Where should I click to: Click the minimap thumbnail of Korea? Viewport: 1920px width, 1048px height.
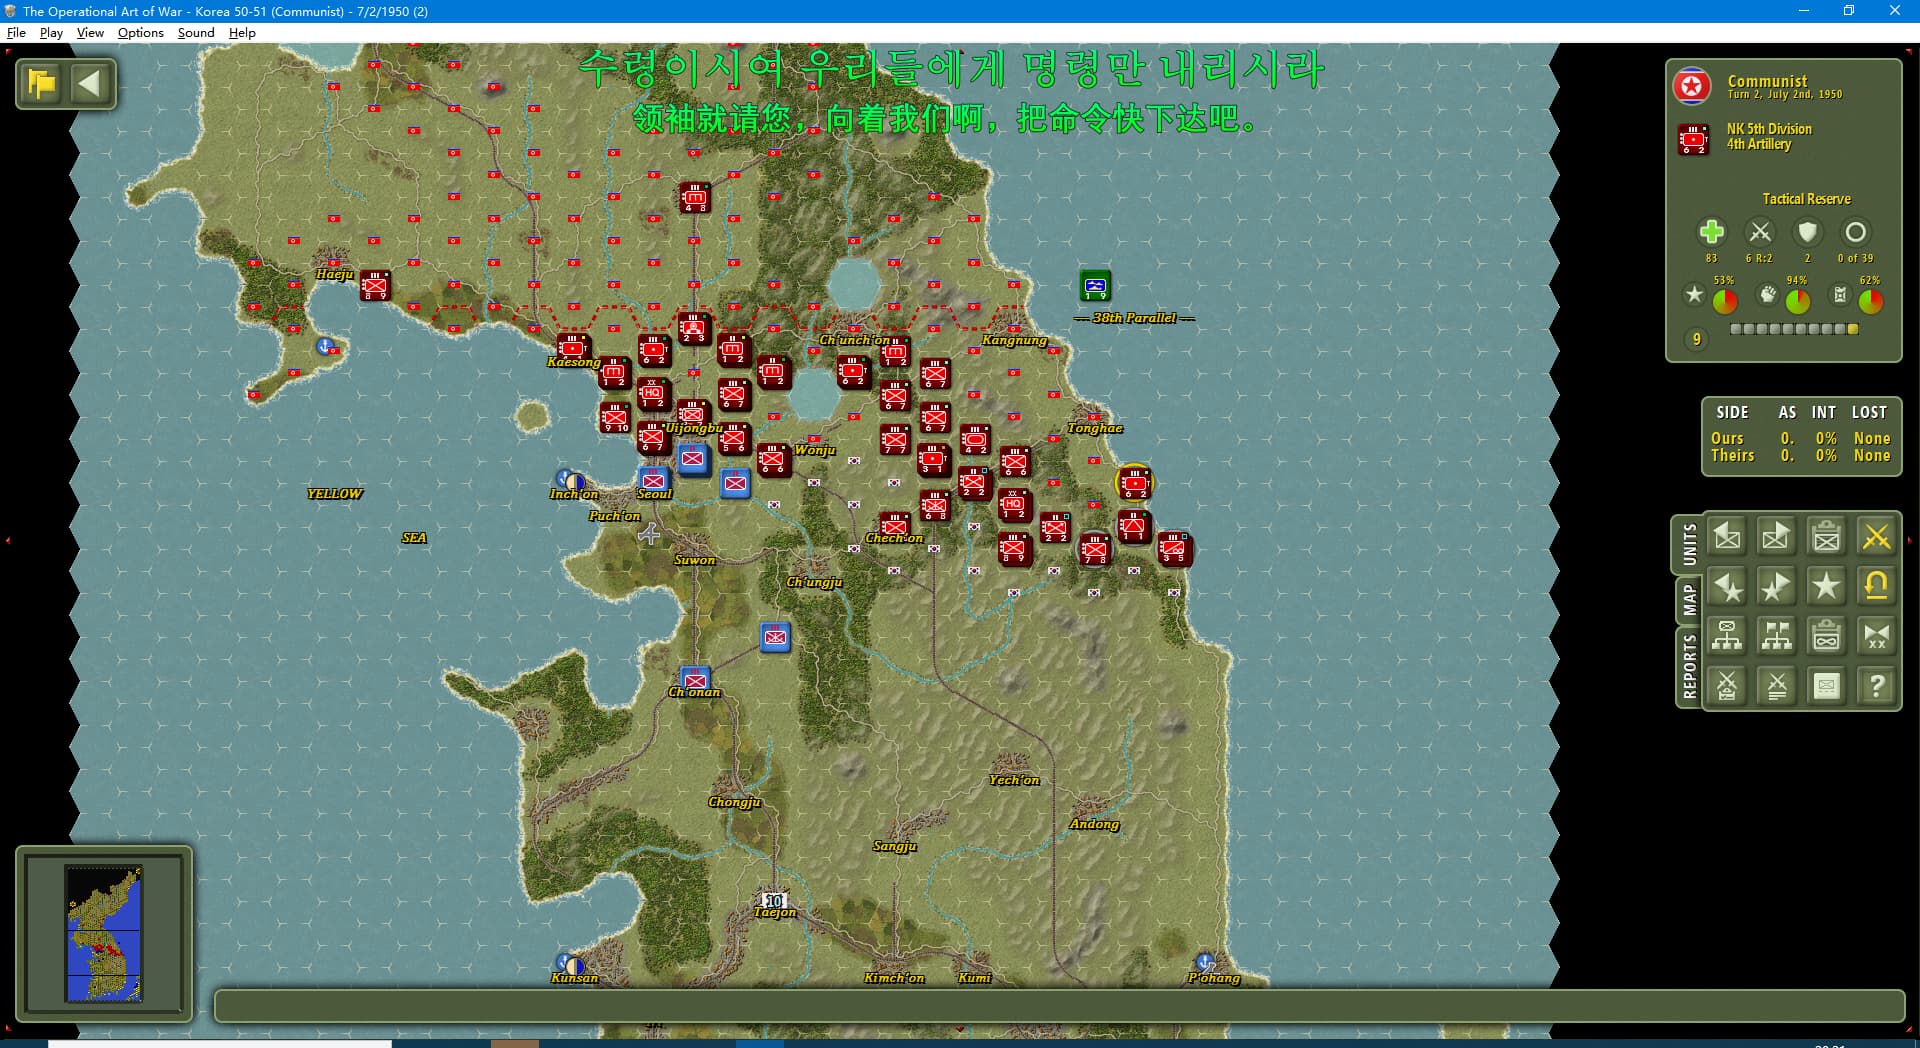click(x=104, y=934)
